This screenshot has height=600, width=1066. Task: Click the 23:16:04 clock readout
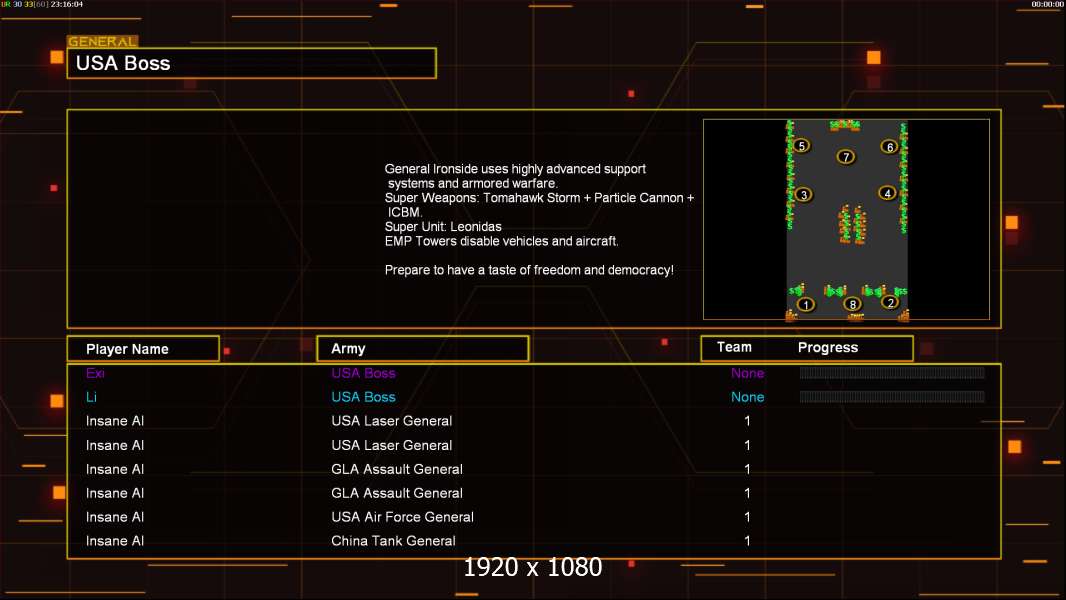point(67,4)
